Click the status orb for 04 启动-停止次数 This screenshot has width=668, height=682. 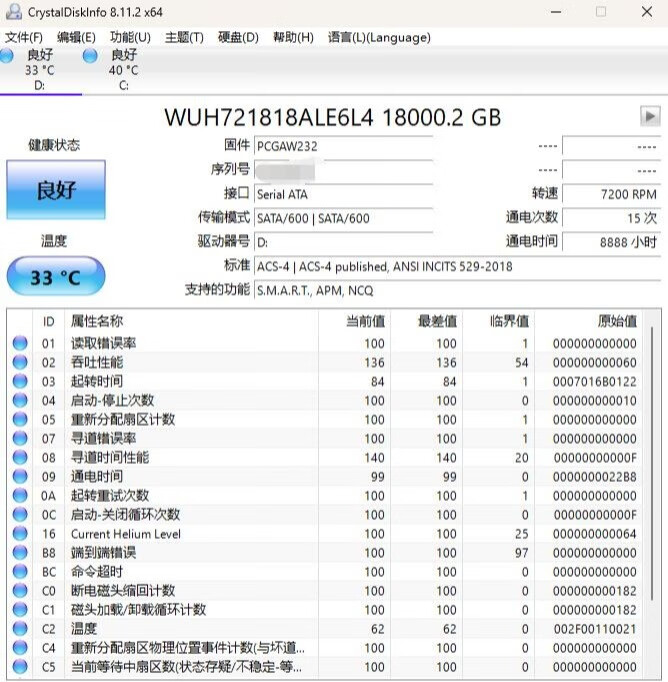click(x=20, y=400)
